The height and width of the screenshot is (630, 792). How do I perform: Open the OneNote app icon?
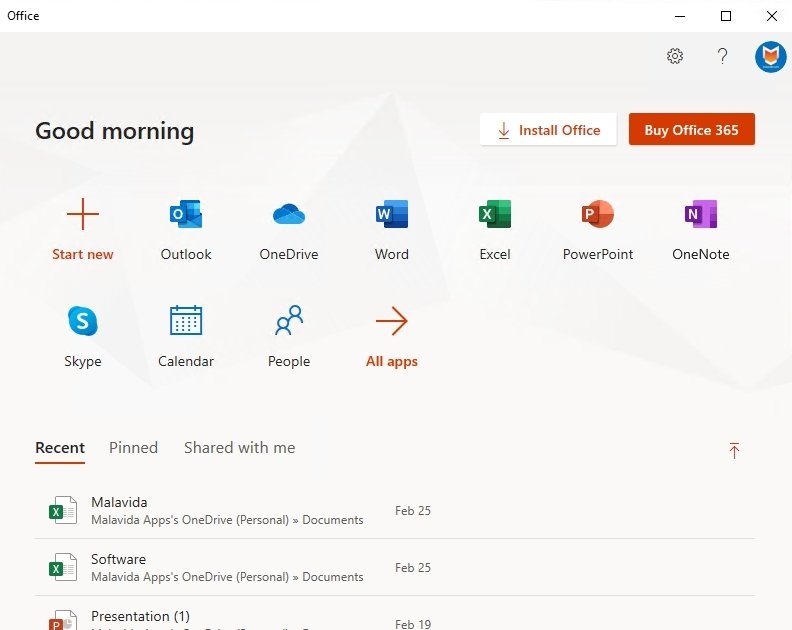(701, 214)
